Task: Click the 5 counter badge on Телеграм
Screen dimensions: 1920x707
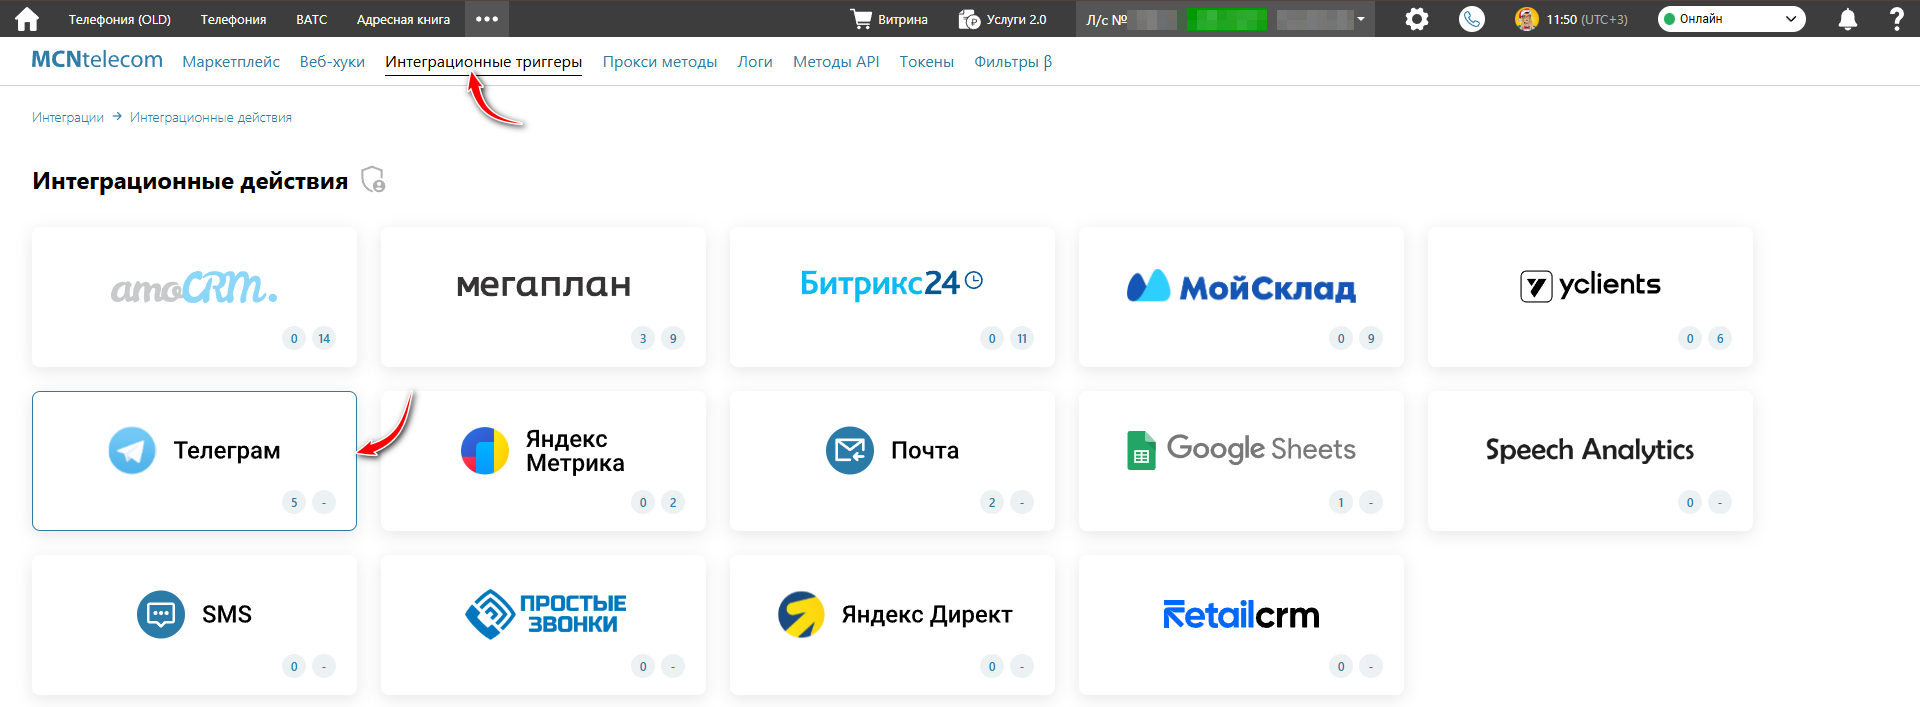Action: point(294,502)
